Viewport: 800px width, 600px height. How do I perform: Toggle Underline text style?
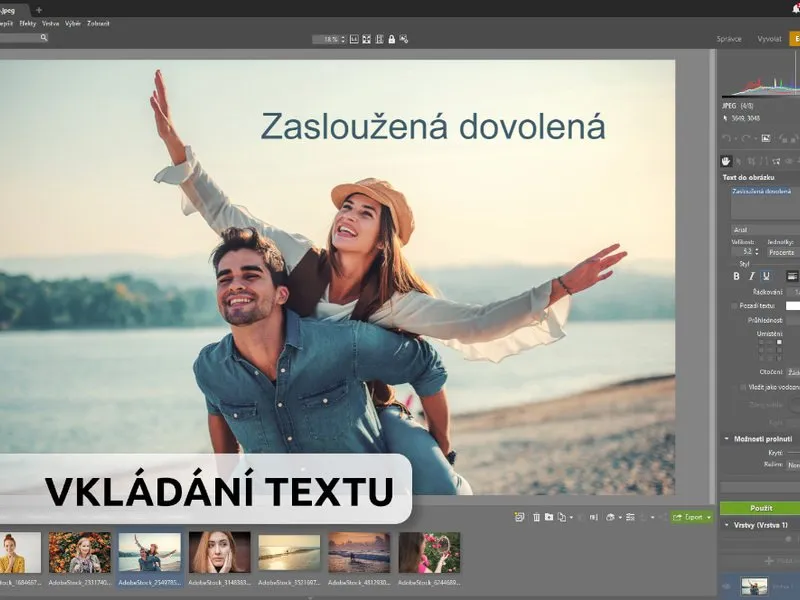(766, 276)
